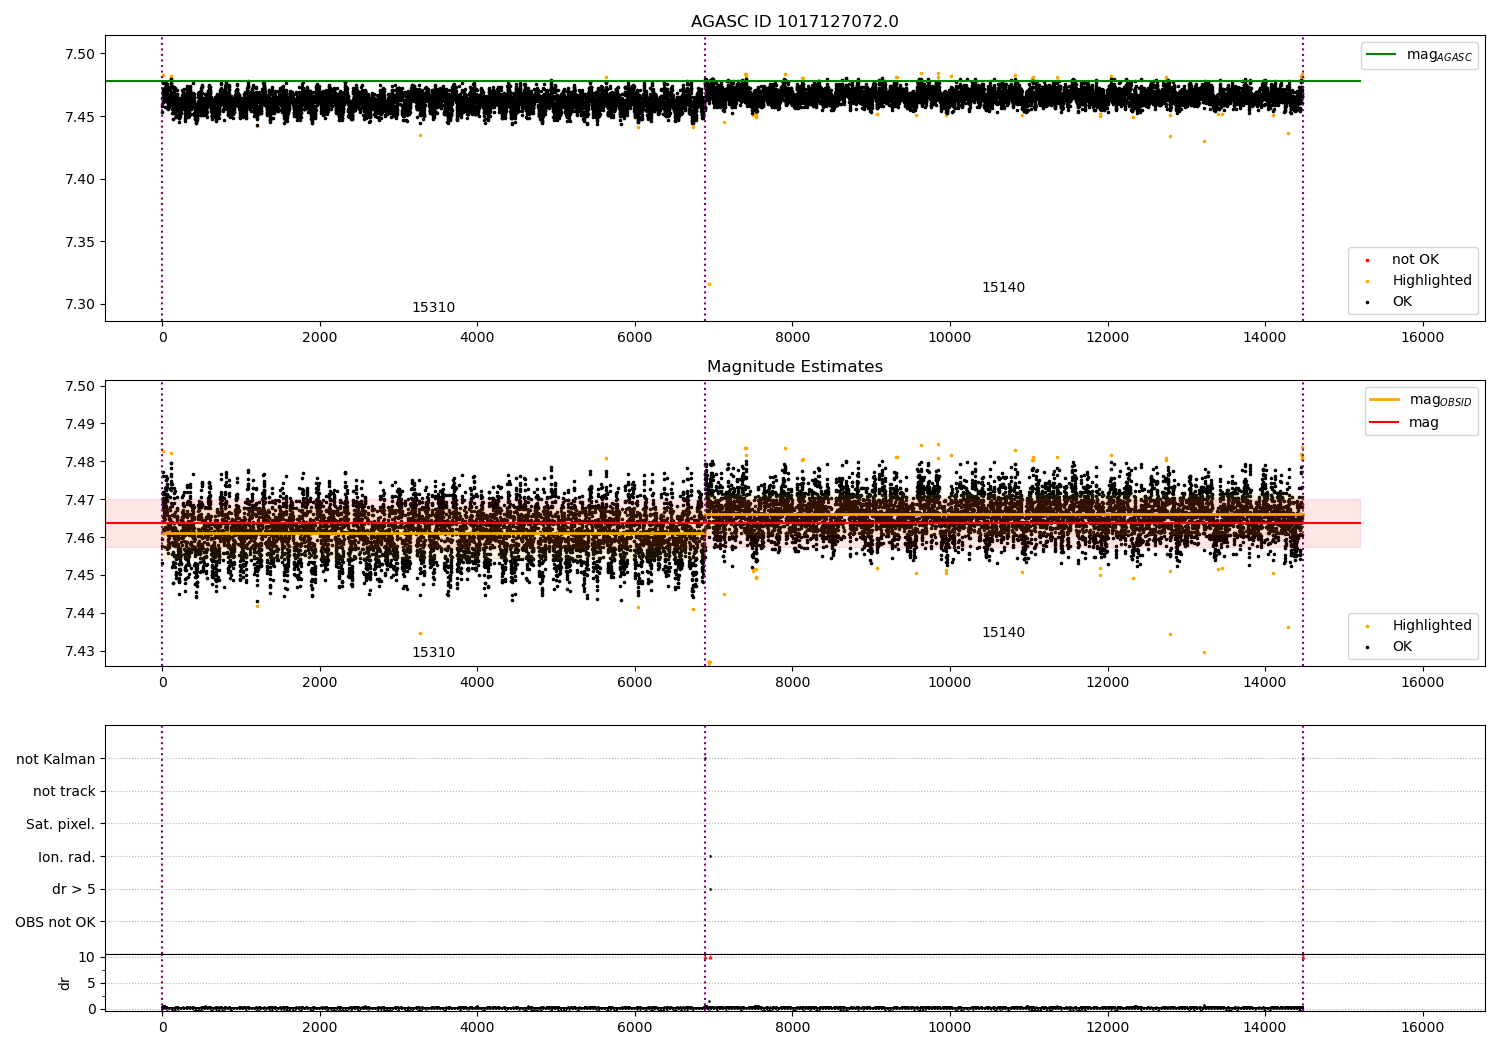Click the 15310 label in Magnitude Estimates plot
The image size is (1500, 1050).
tap(433, 653)
